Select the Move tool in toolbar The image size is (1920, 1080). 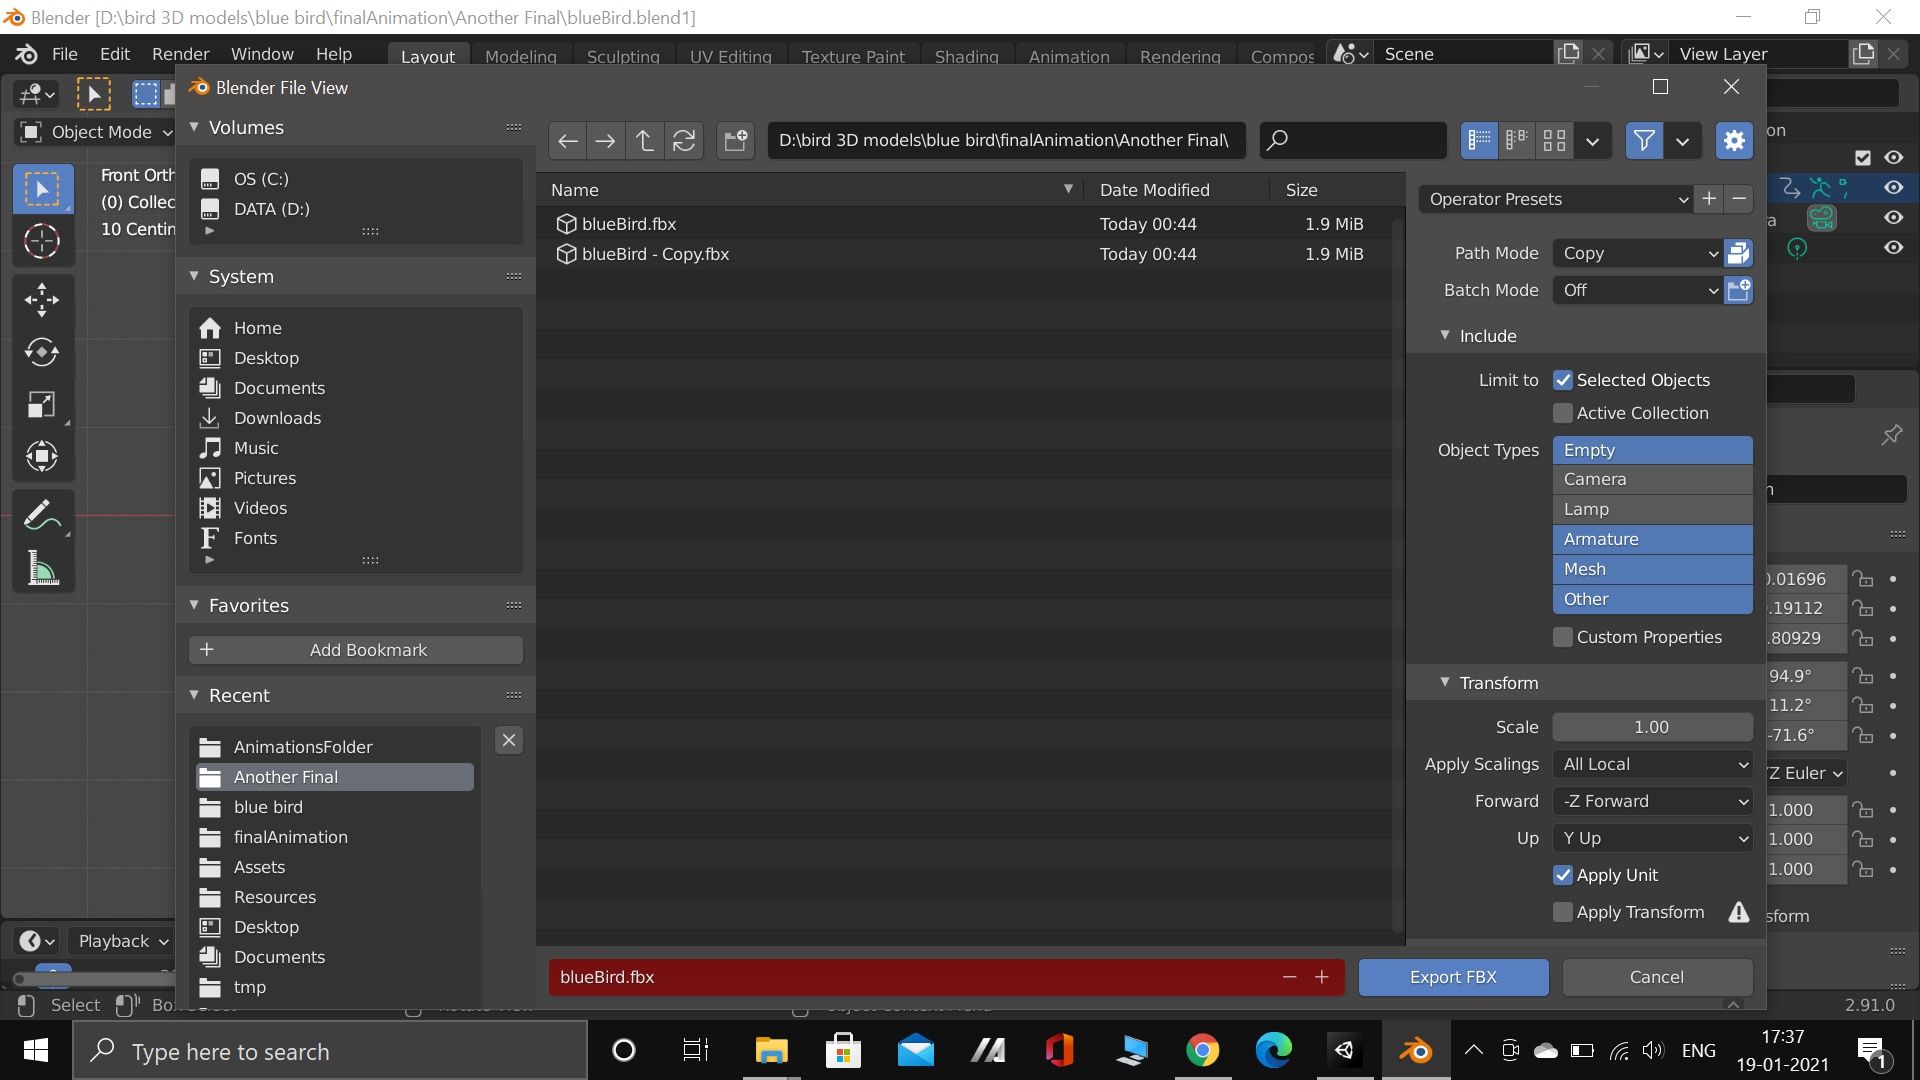tap(42, 299)
